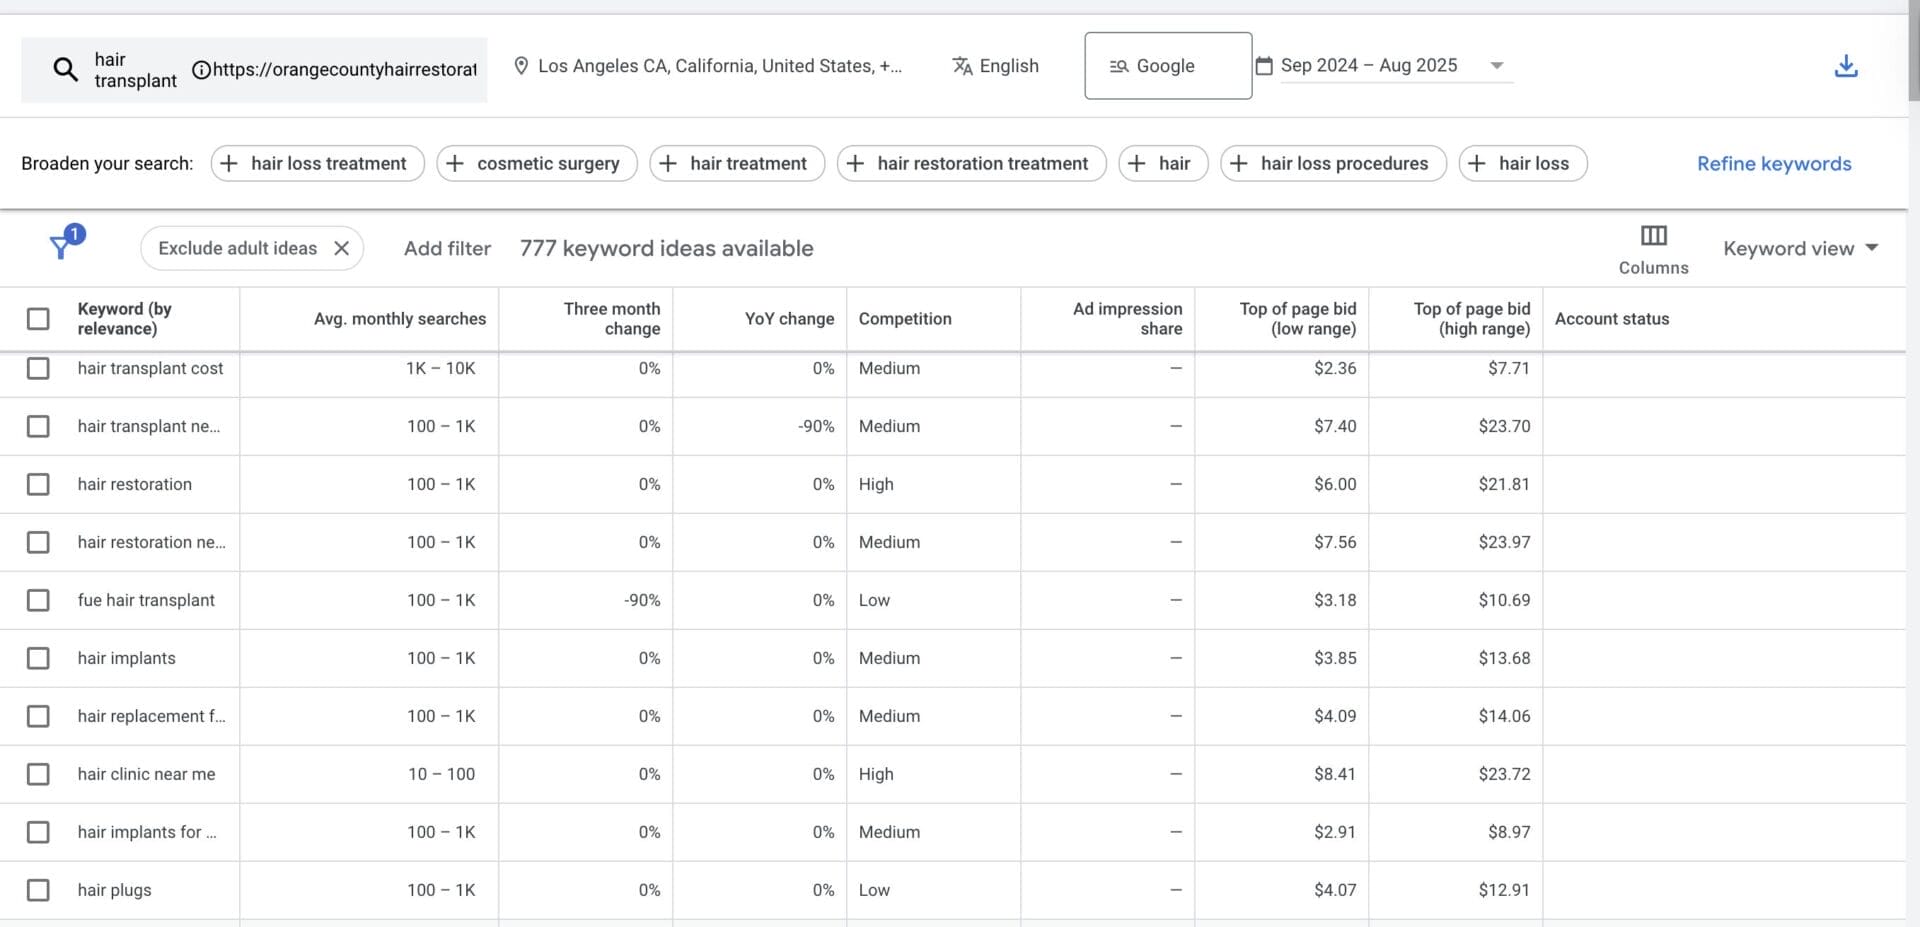The image size is (1920, 927).
Task: Add the cosmetic surgery keyword chip
Action: tap(536, 163)
